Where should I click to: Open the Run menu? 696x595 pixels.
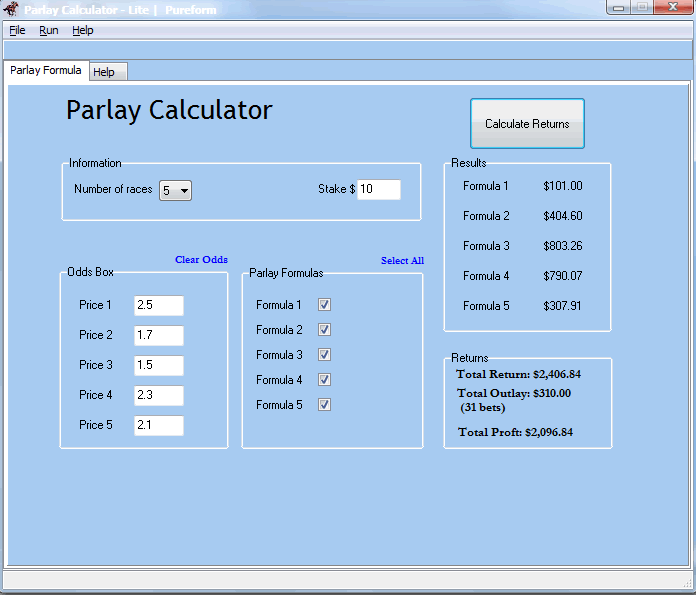tap(49, 30)
